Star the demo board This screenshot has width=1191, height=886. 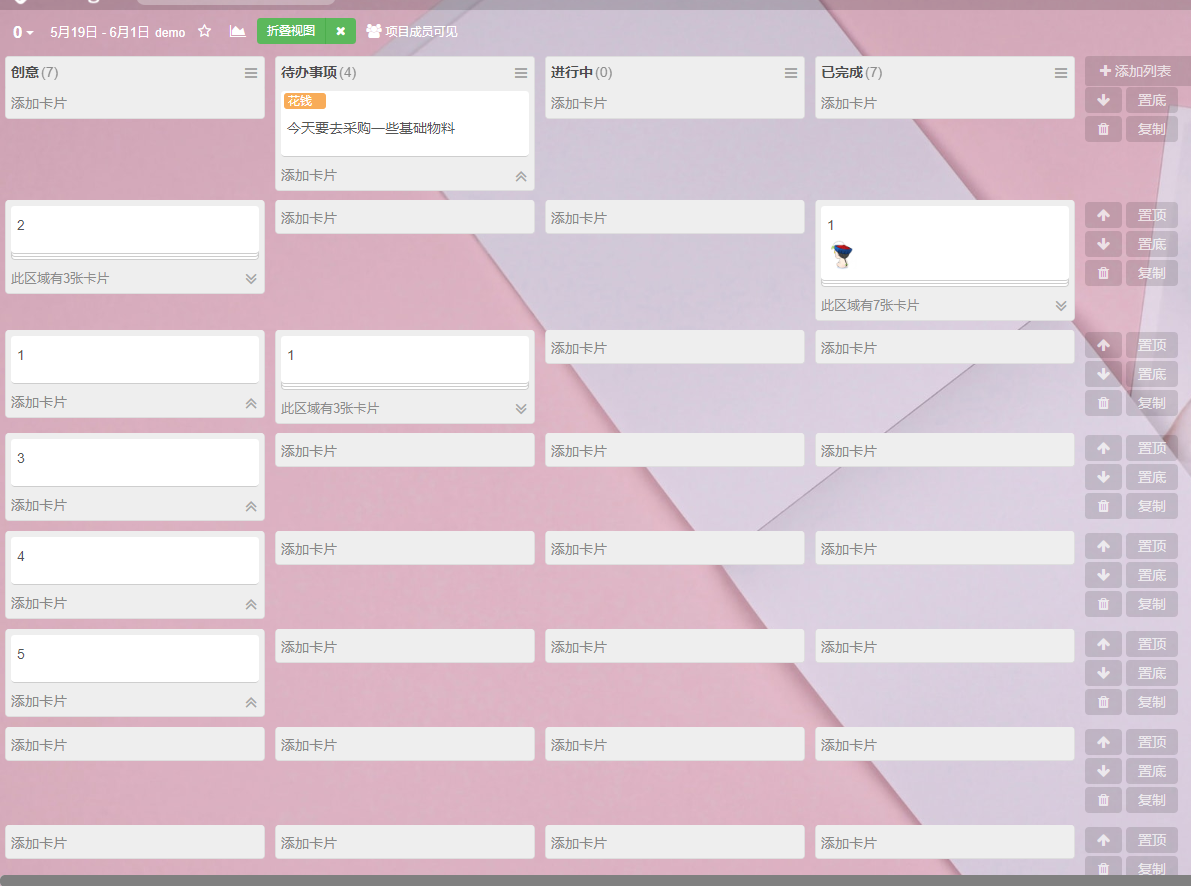coord(204,31)
